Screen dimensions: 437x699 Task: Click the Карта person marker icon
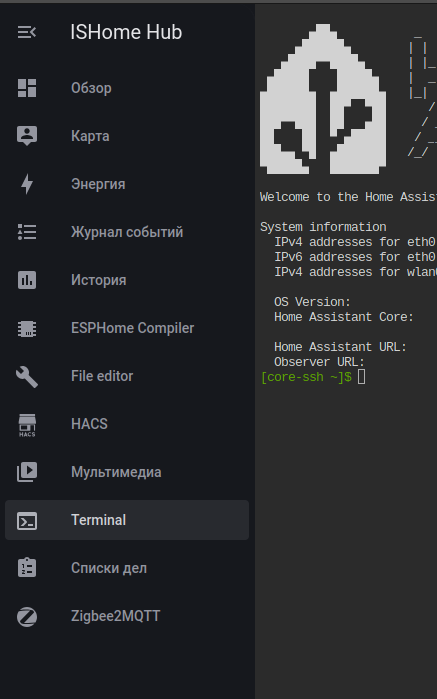pos(27,136)
